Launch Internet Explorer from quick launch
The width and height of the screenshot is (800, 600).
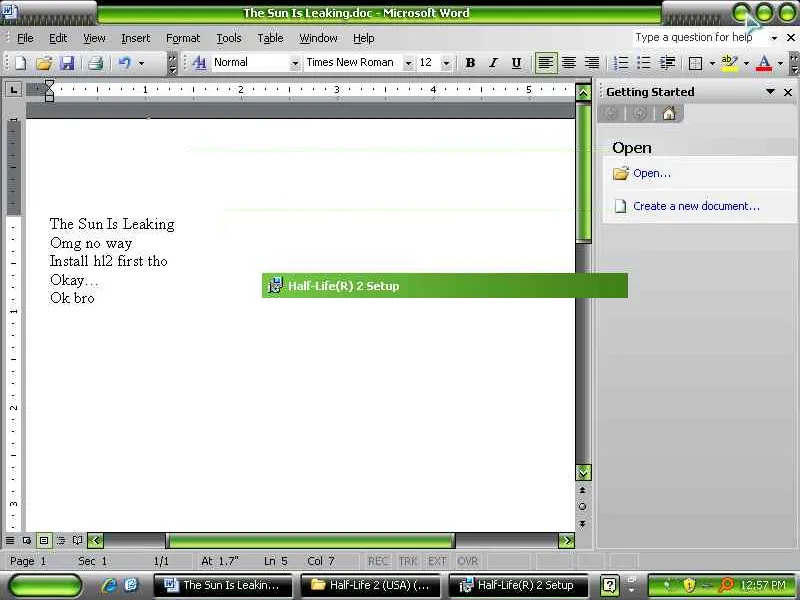coord(109,585)
